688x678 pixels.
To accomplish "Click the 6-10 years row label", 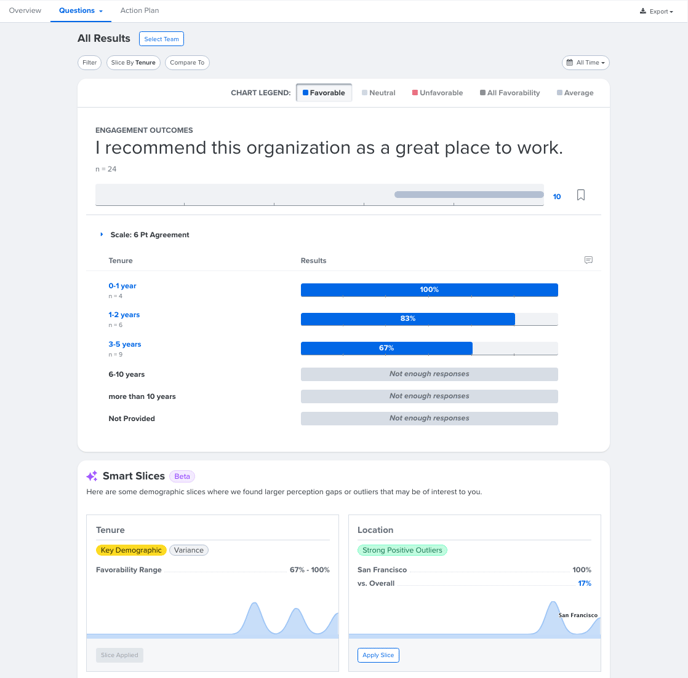I will 127,374.
